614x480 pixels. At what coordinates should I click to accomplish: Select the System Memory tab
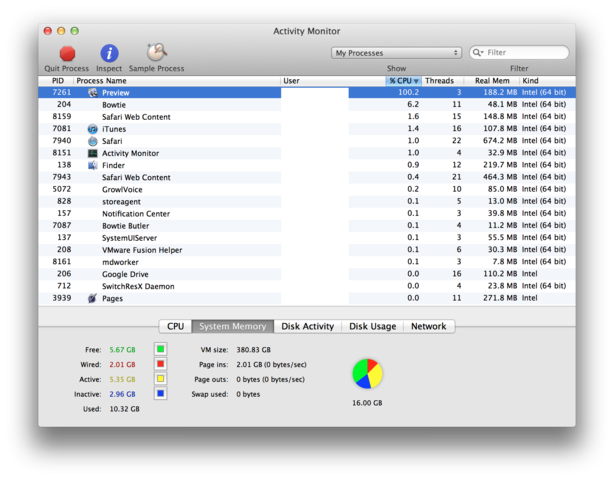[233, 326]
